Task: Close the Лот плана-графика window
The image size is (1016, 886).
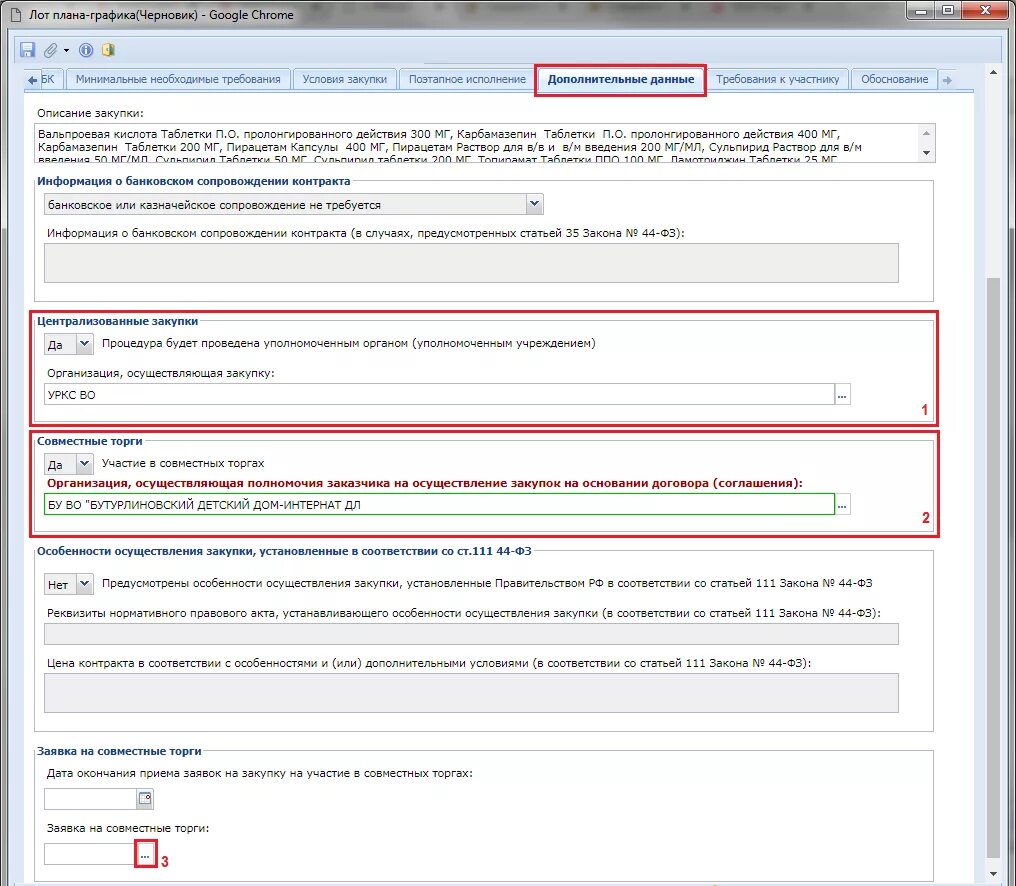Action: [985, 10]
